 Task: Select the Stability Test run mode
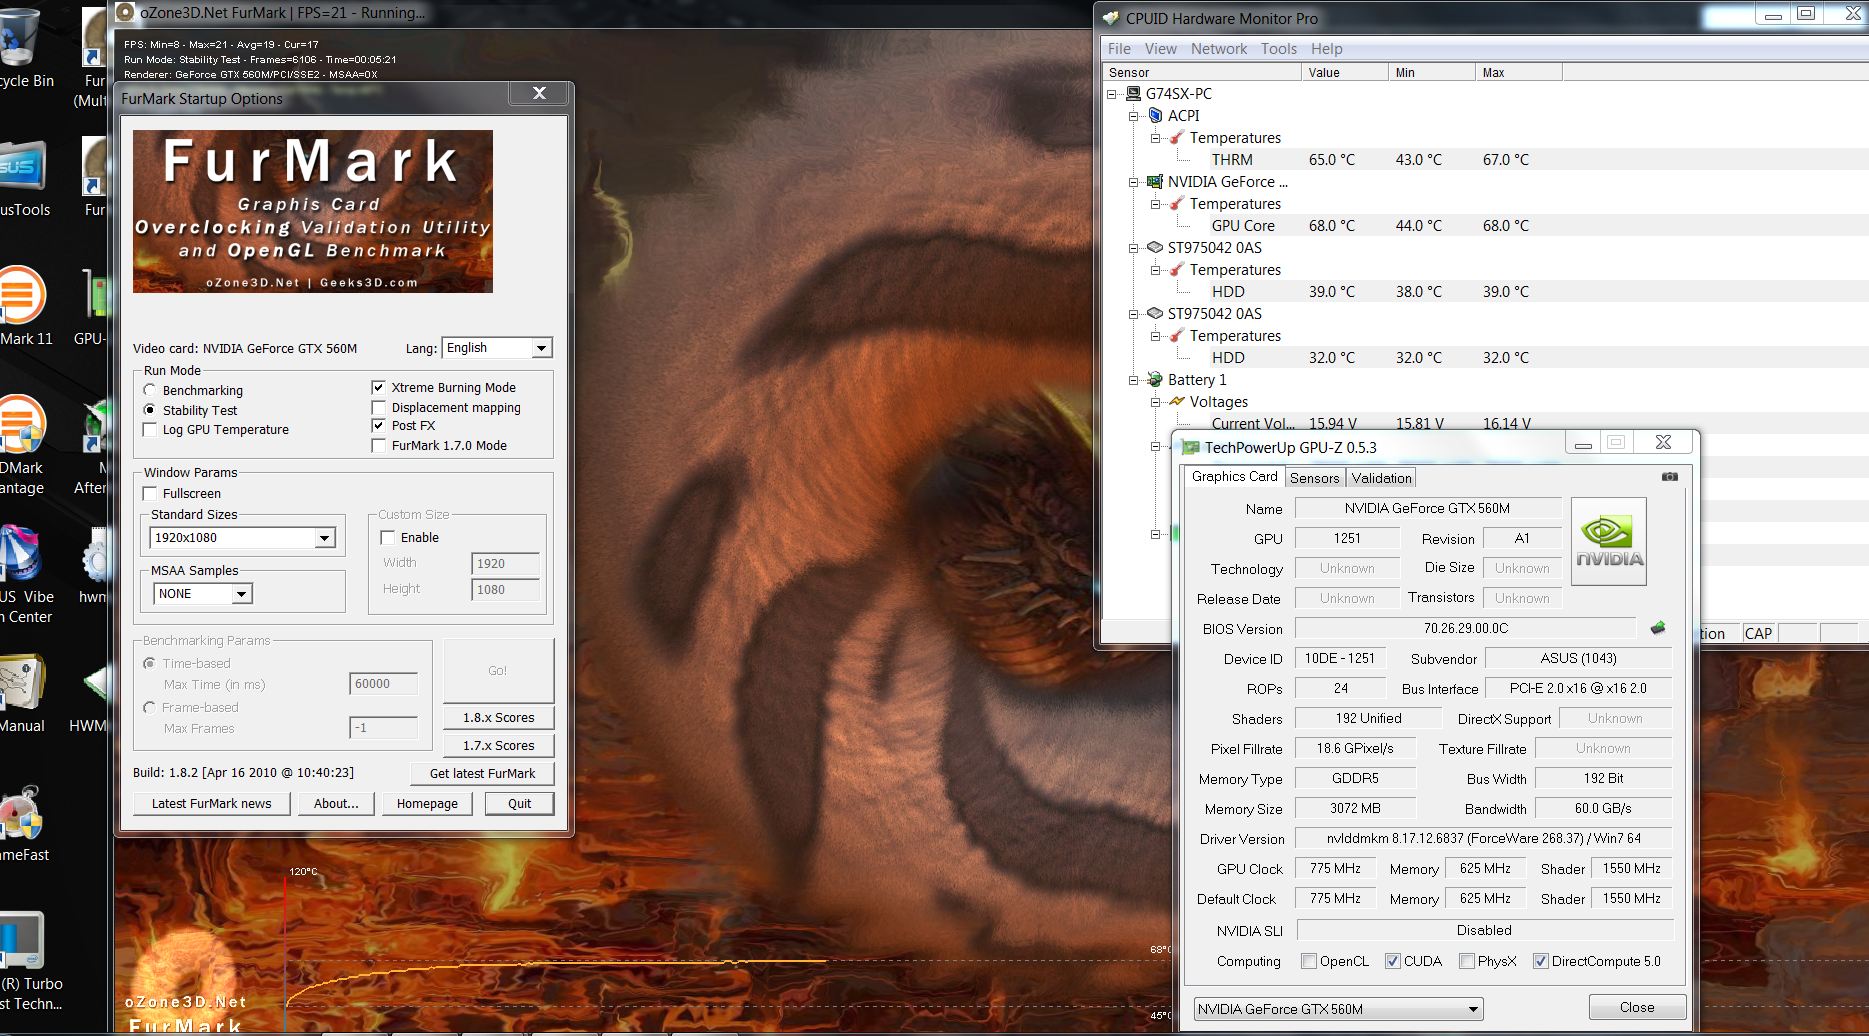[x=150, y=410]
